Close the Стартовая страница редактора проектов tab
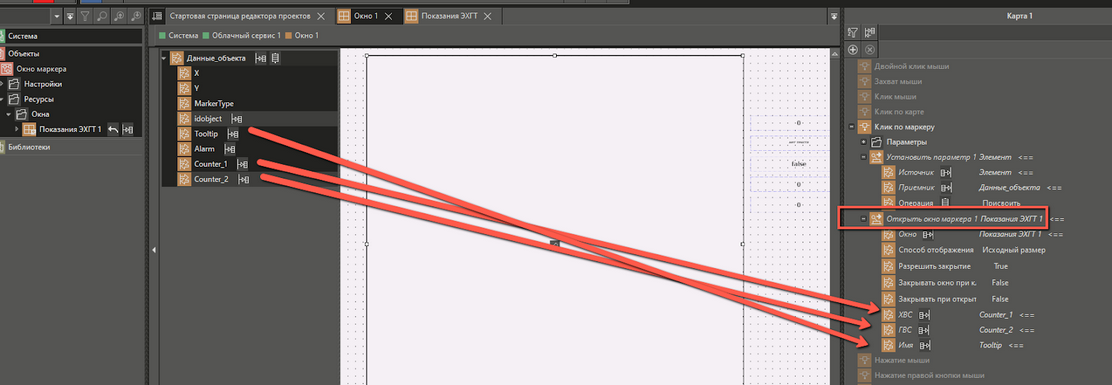1112x385 pixels. tap(321, 16)
